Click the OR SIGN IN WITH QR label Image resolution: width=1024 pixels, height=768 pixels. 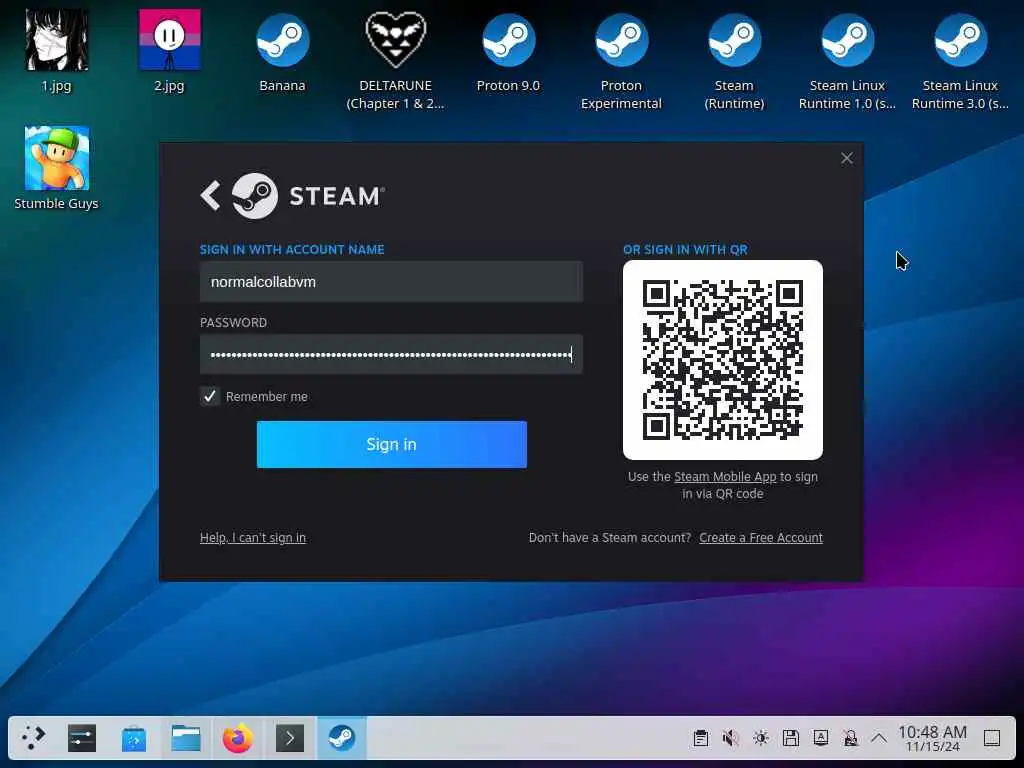685,249
